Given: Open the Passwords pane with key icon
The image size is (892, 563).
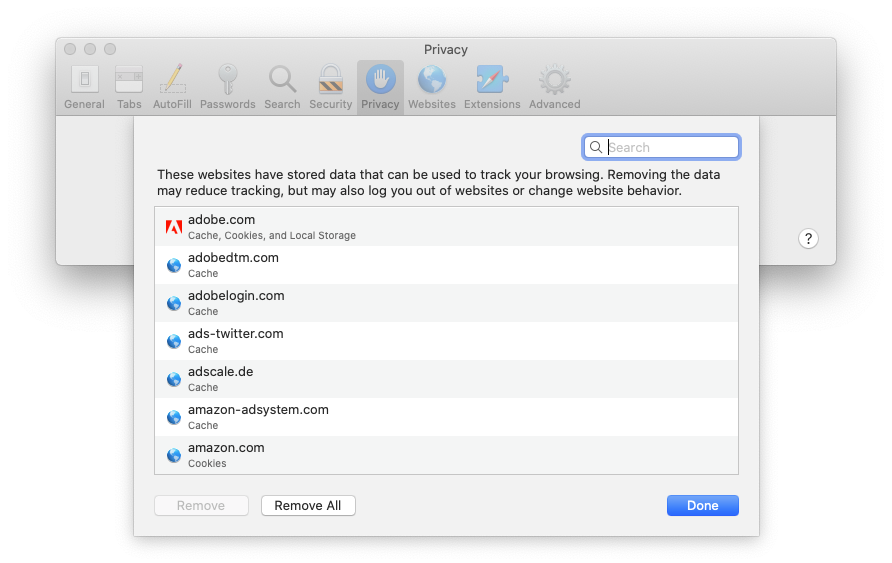Looking at the screenshot, I should 228,88.
